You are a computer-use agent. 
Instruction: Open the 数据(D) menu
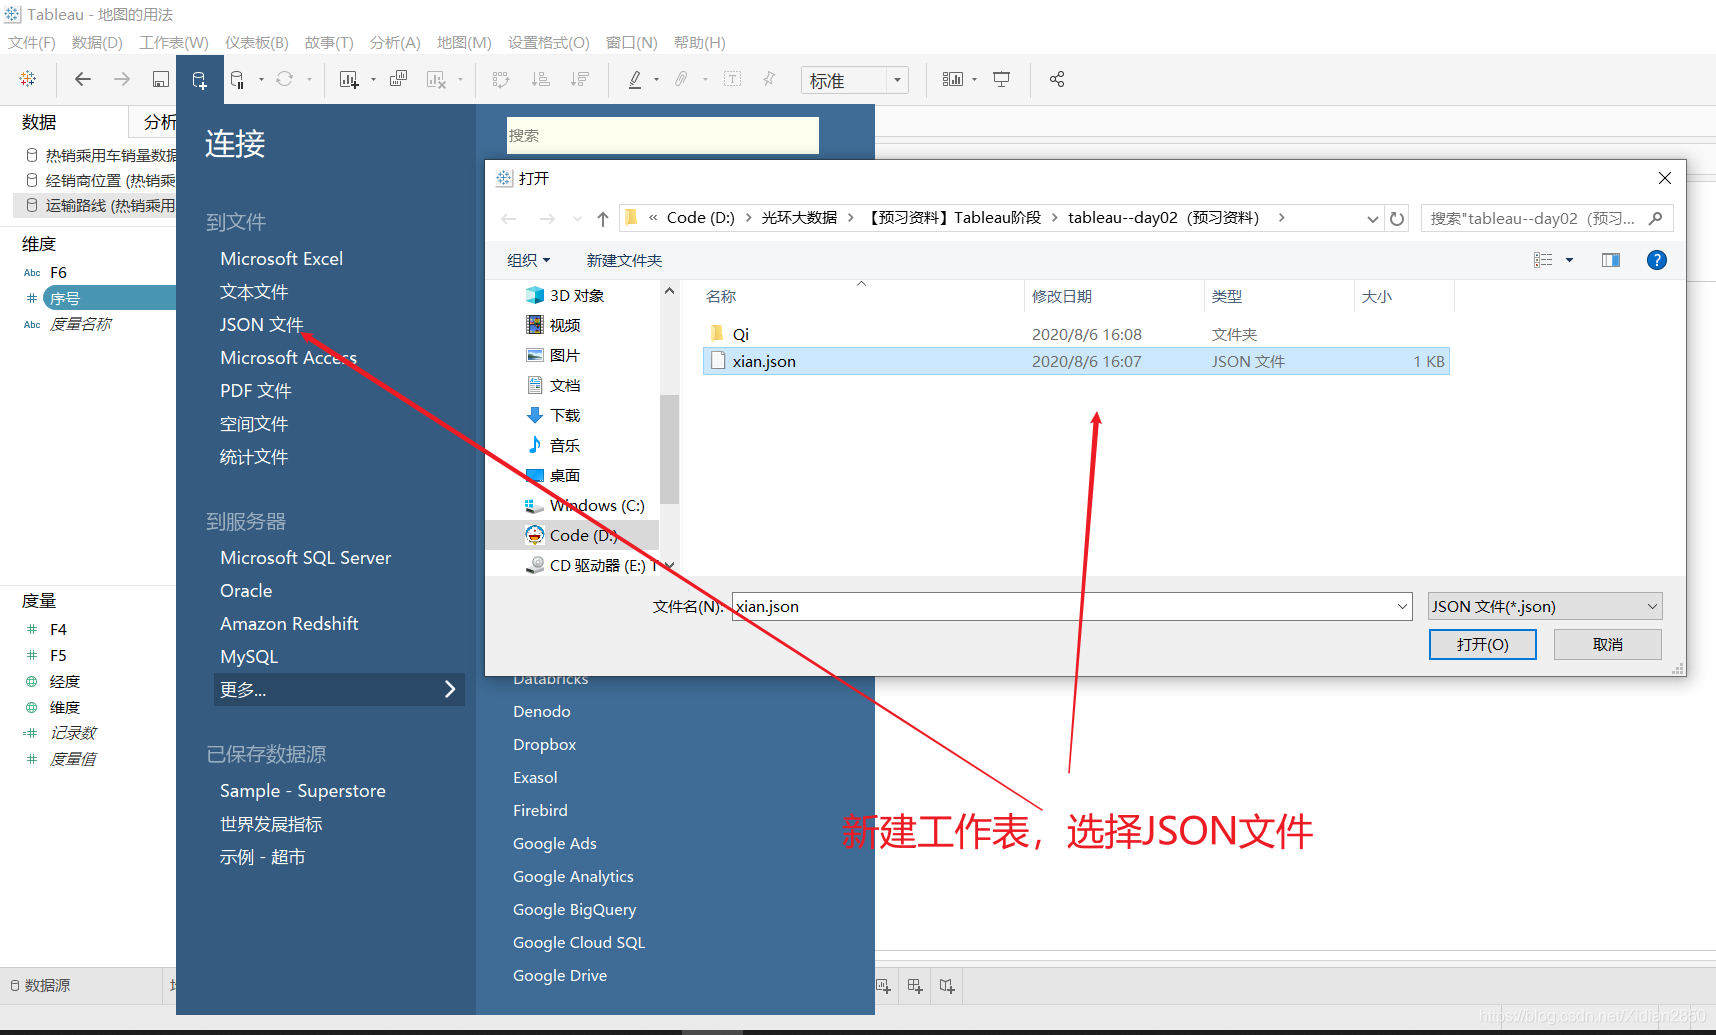coord(97,42)
